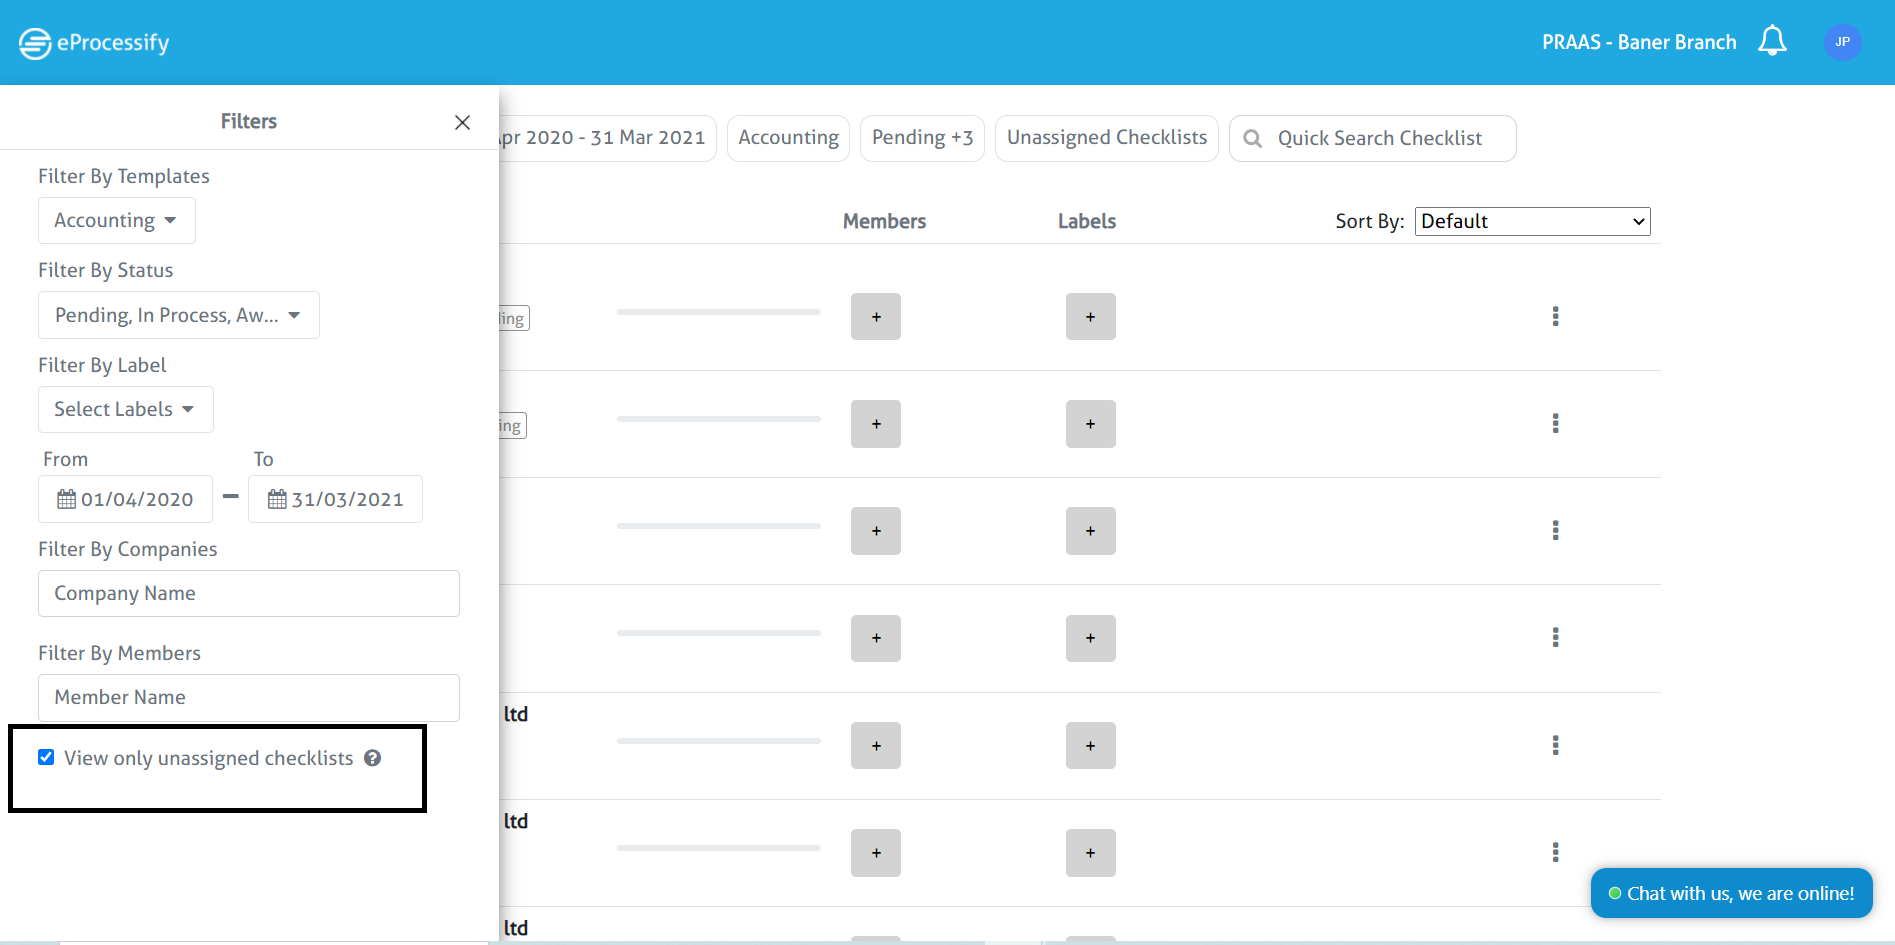This screenshot has height=945, width=1895.
Task: Add label to the second checklist row
Action: [x=1091, y=424]
